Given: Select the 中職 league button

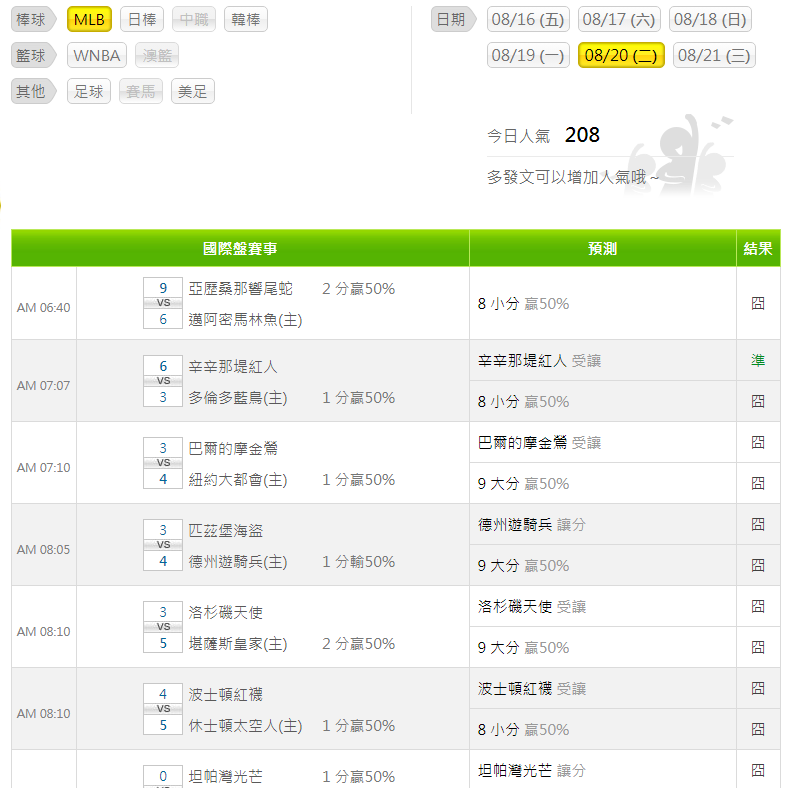Looking at the screenshot, I should pyautogui.click(x=194, y=20).
